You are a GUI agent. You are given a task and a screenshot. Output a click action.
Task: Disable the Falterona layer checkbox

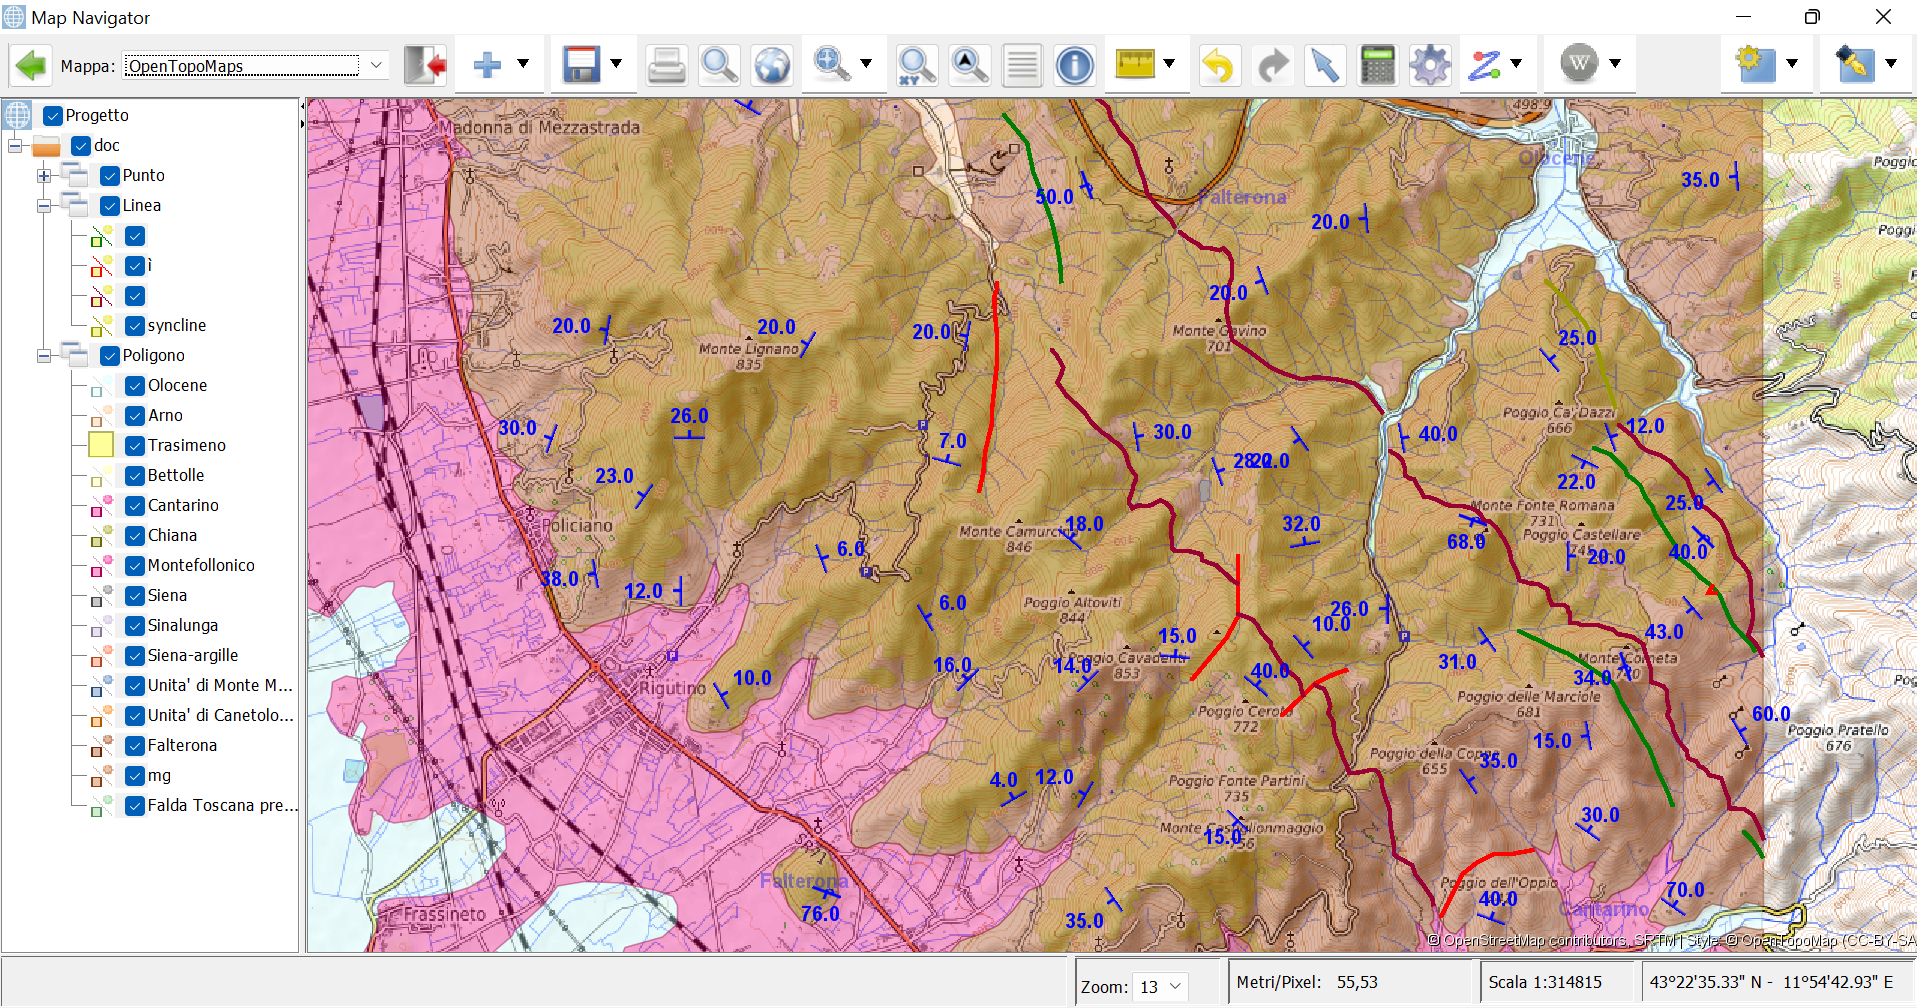tap(135, 745)
